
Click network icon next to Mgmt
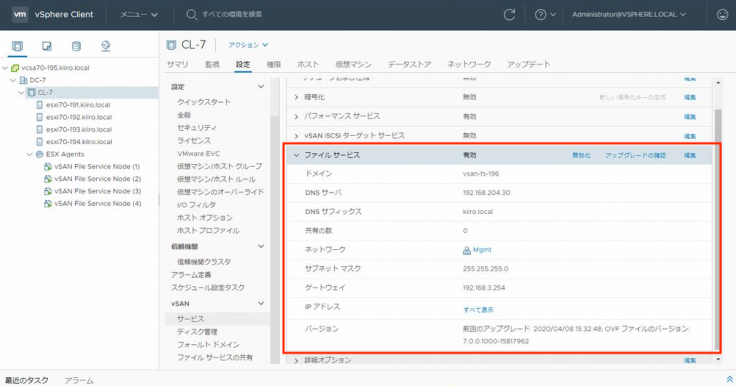(x=467, y=250)
